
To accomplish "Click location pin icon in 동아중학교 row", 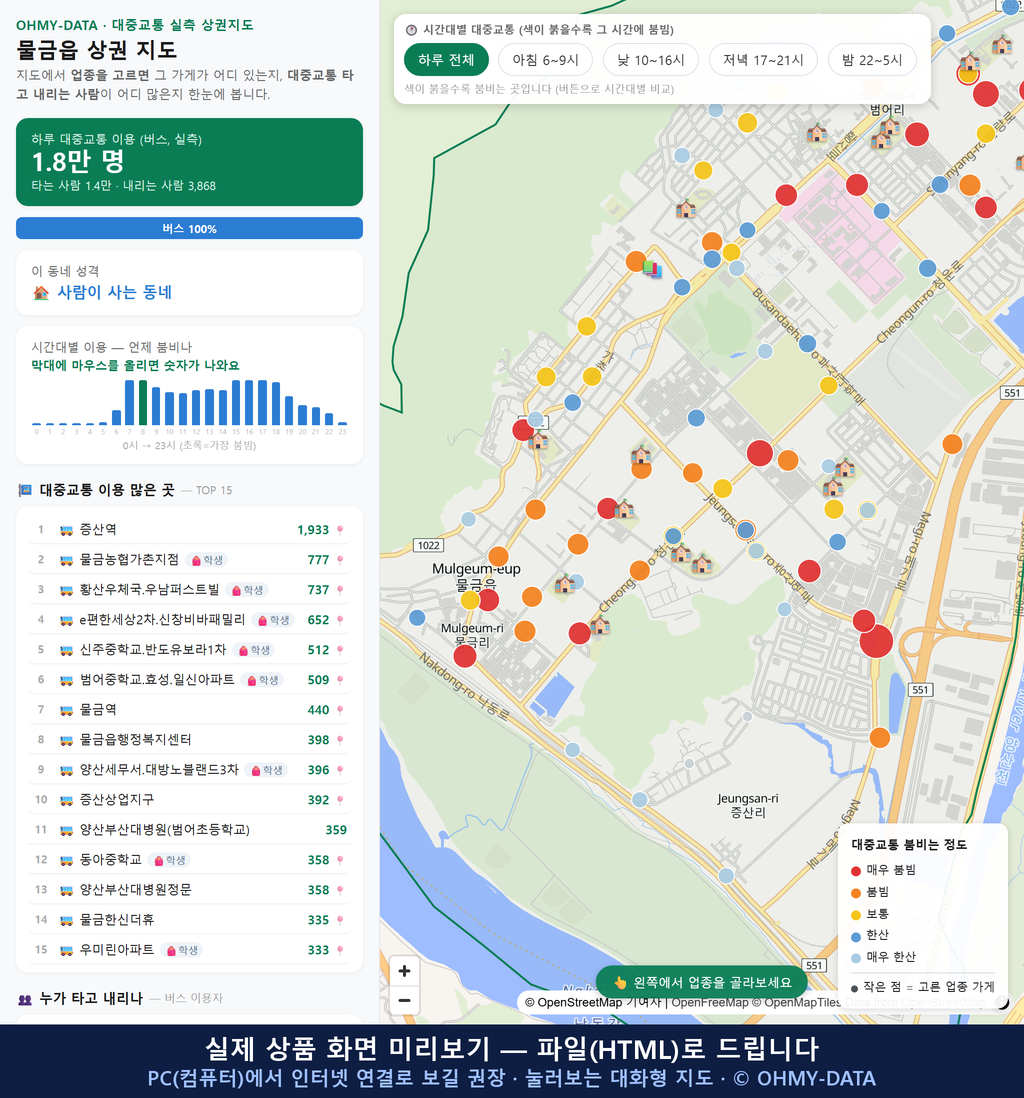I will coord(340,860).
